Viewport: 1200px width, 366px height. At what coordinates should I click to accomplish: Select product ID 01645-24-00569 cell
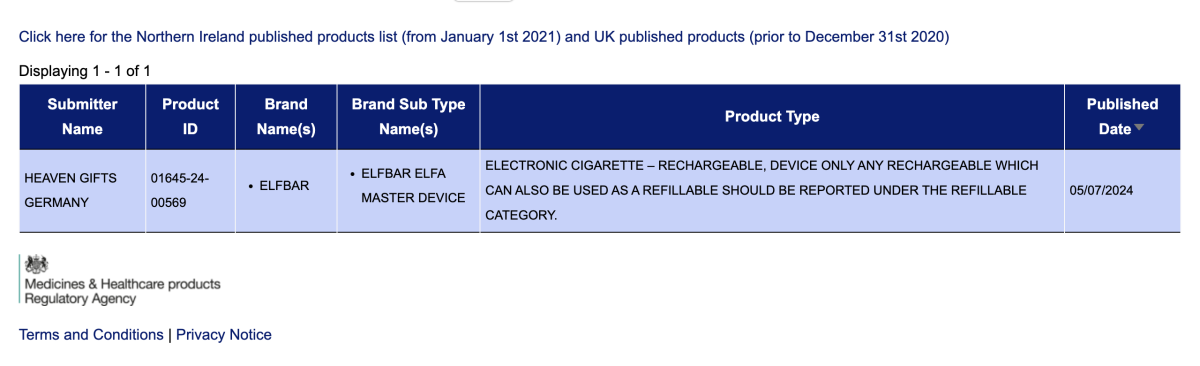tap(190, 190)
